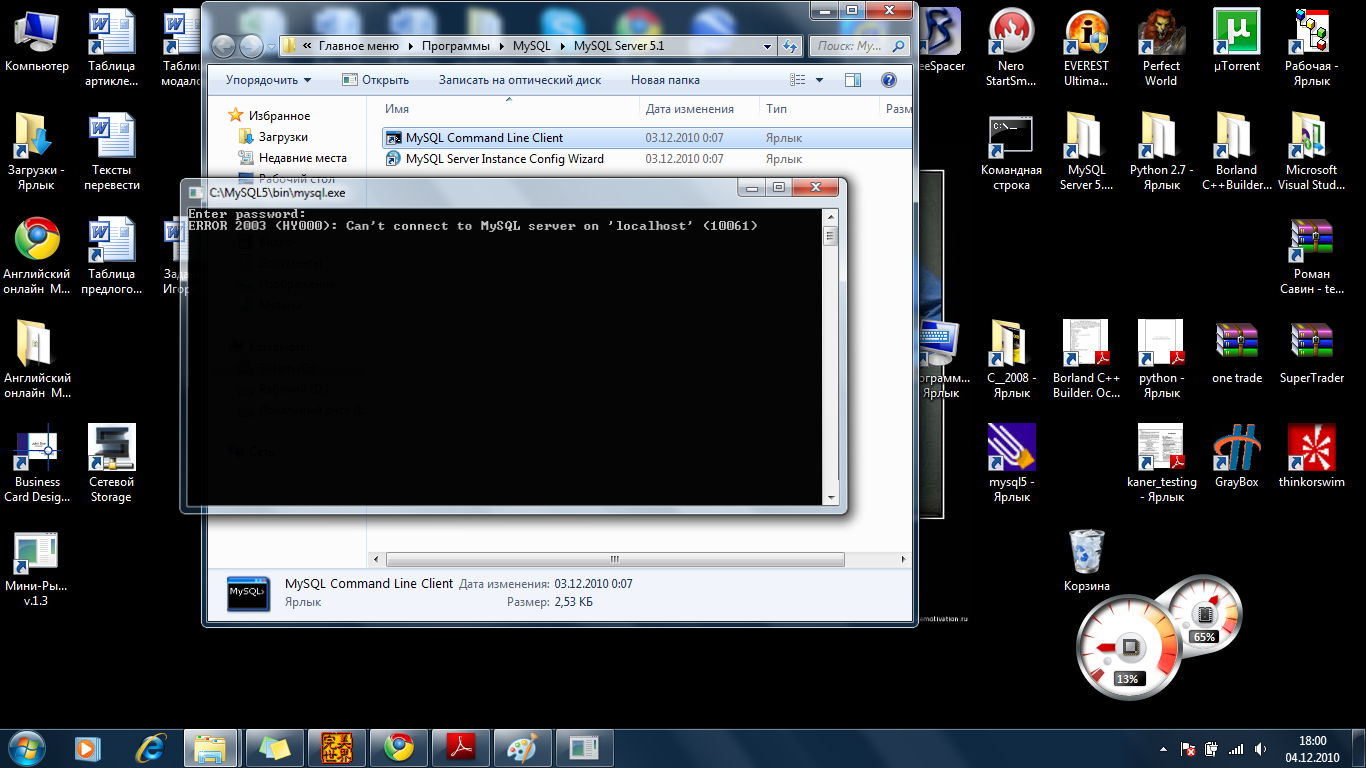
Task: Open Explorer help question mark button
Action: [x=888, y=80]
